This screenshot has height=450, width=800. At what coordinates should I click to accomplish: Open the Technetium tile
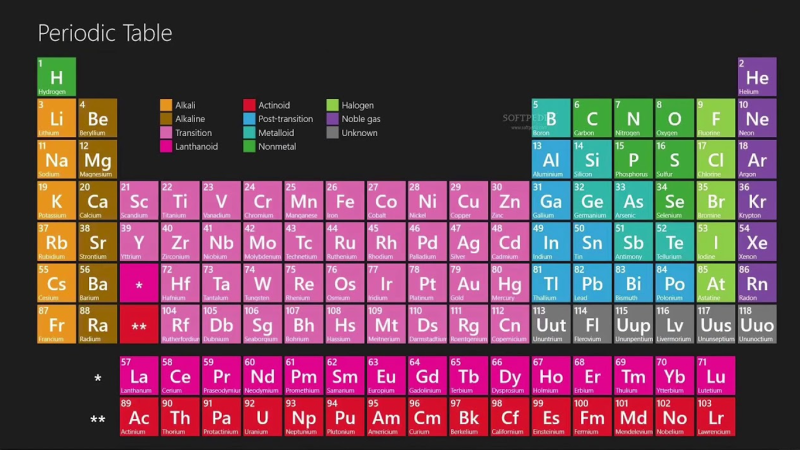(304, 242)
